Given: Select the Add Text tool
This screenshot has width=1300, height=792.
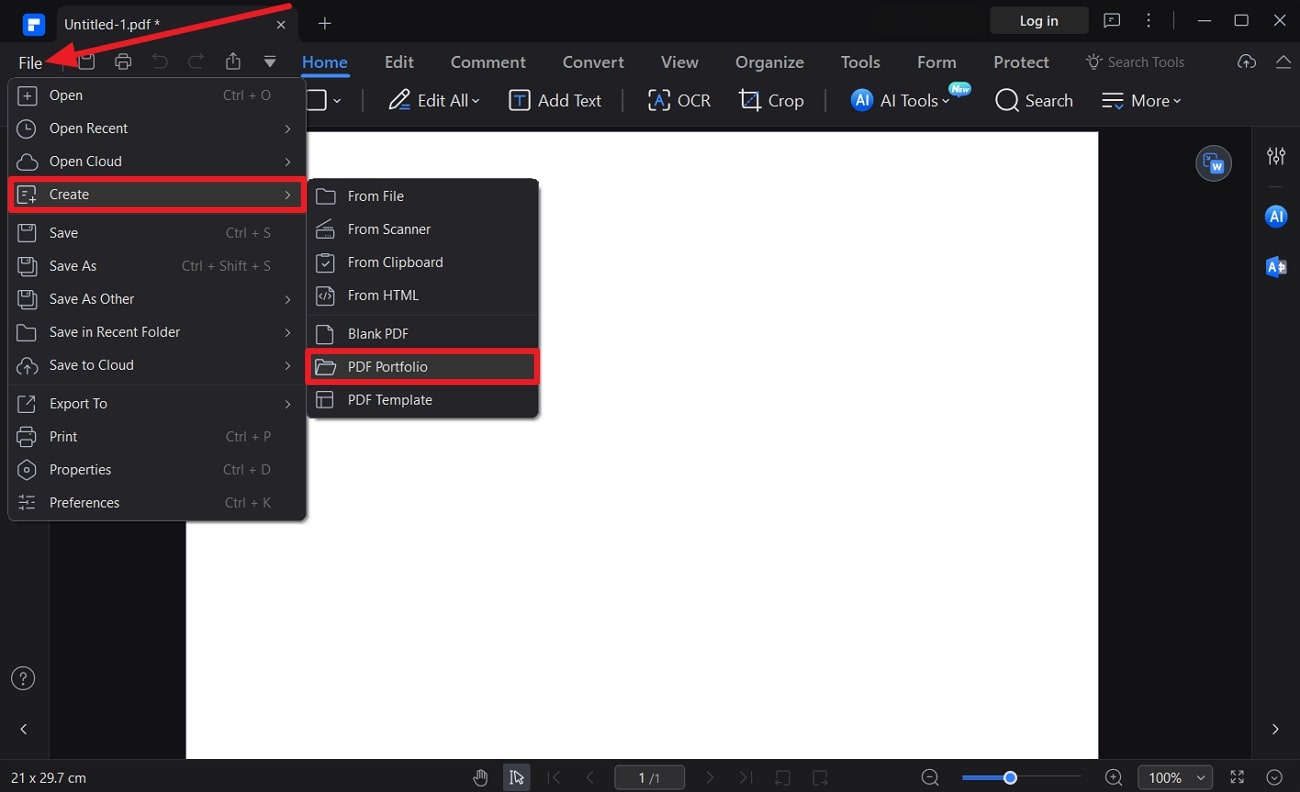Looking at the screenshot, I should pyautogui.click(x=555, y=100).
